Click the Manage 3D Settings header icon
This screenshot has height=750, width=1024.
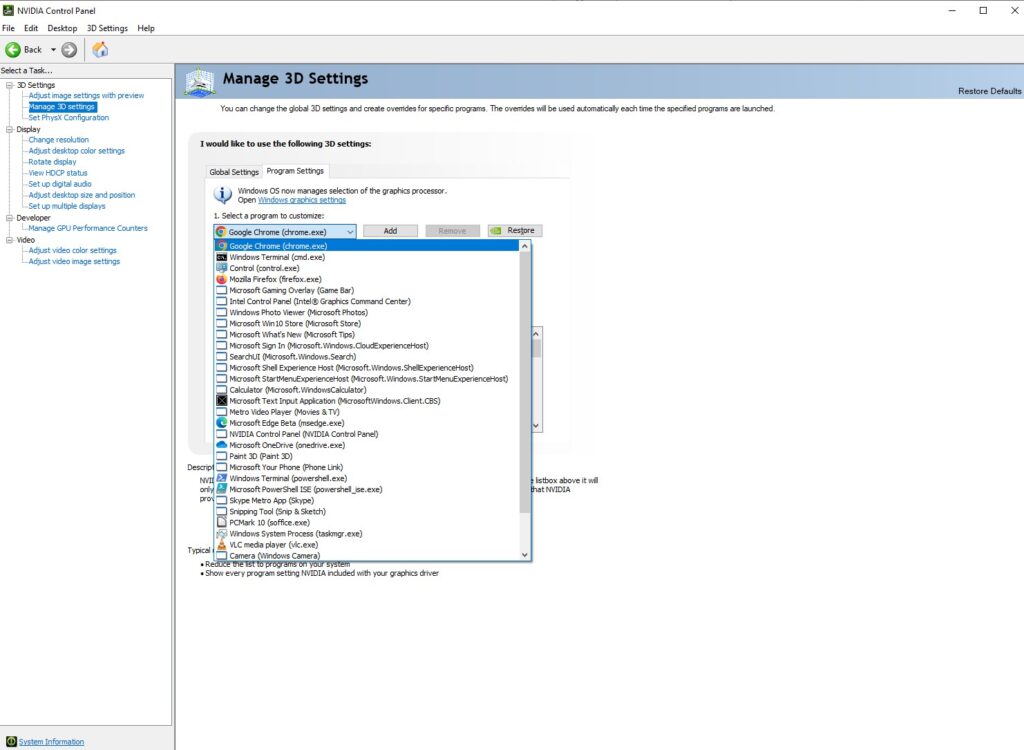point(200,82)
